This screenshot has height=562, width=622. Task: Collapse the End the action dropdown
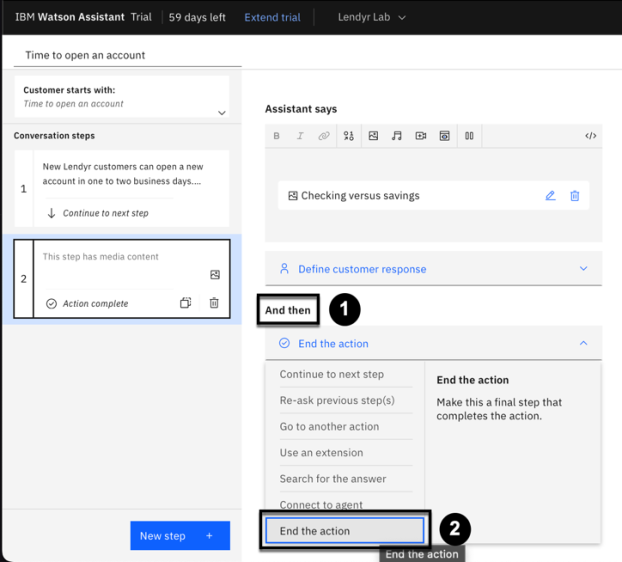click(584, 343)
